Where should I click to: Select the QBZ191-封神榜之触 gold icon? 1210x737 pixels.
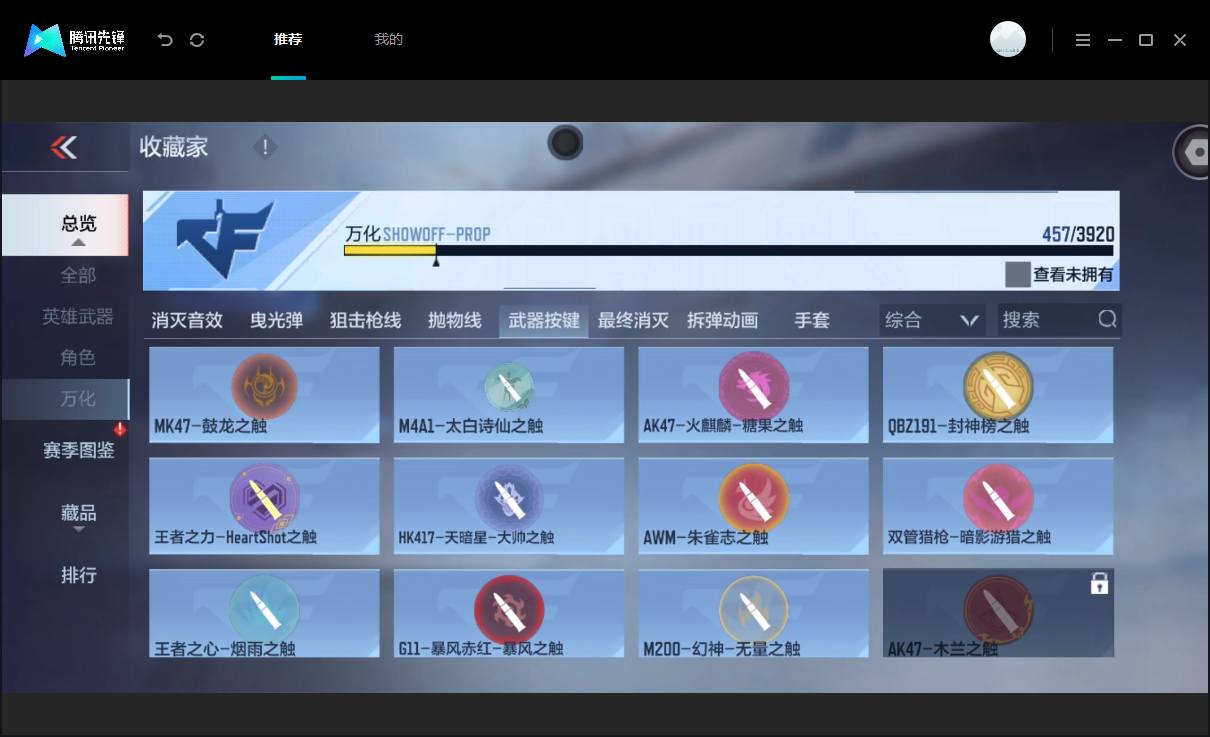click(x=998, y=386)
